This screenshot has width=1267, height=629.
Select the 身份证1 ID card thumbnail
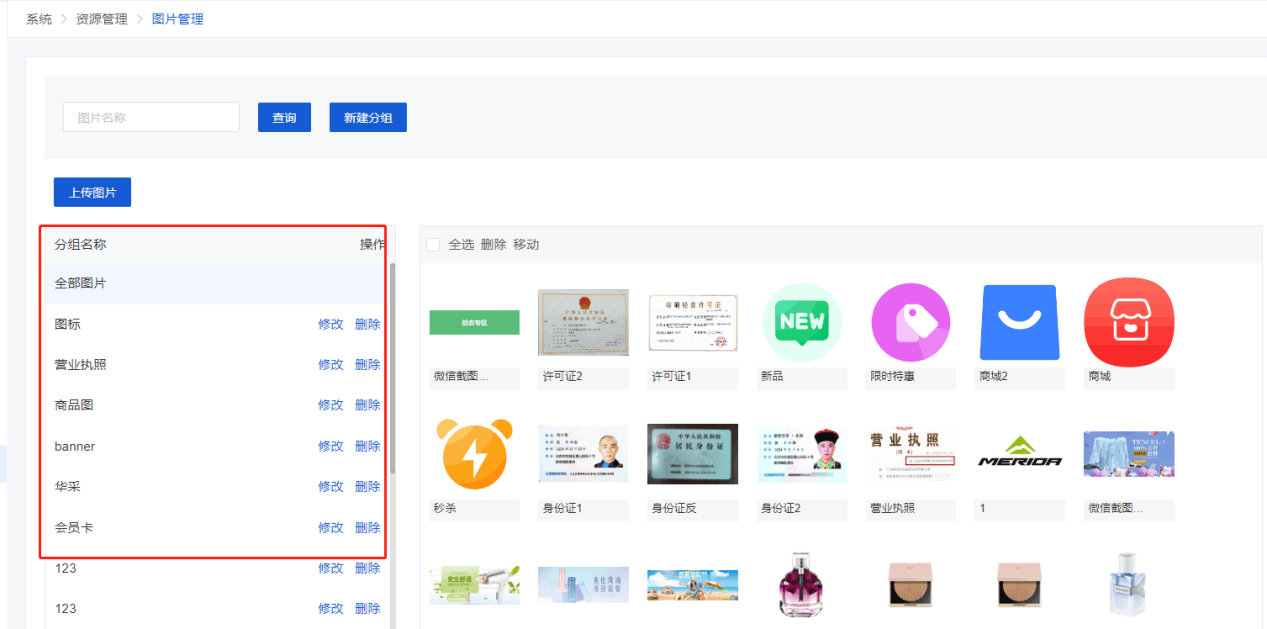[x=584, y=453]
